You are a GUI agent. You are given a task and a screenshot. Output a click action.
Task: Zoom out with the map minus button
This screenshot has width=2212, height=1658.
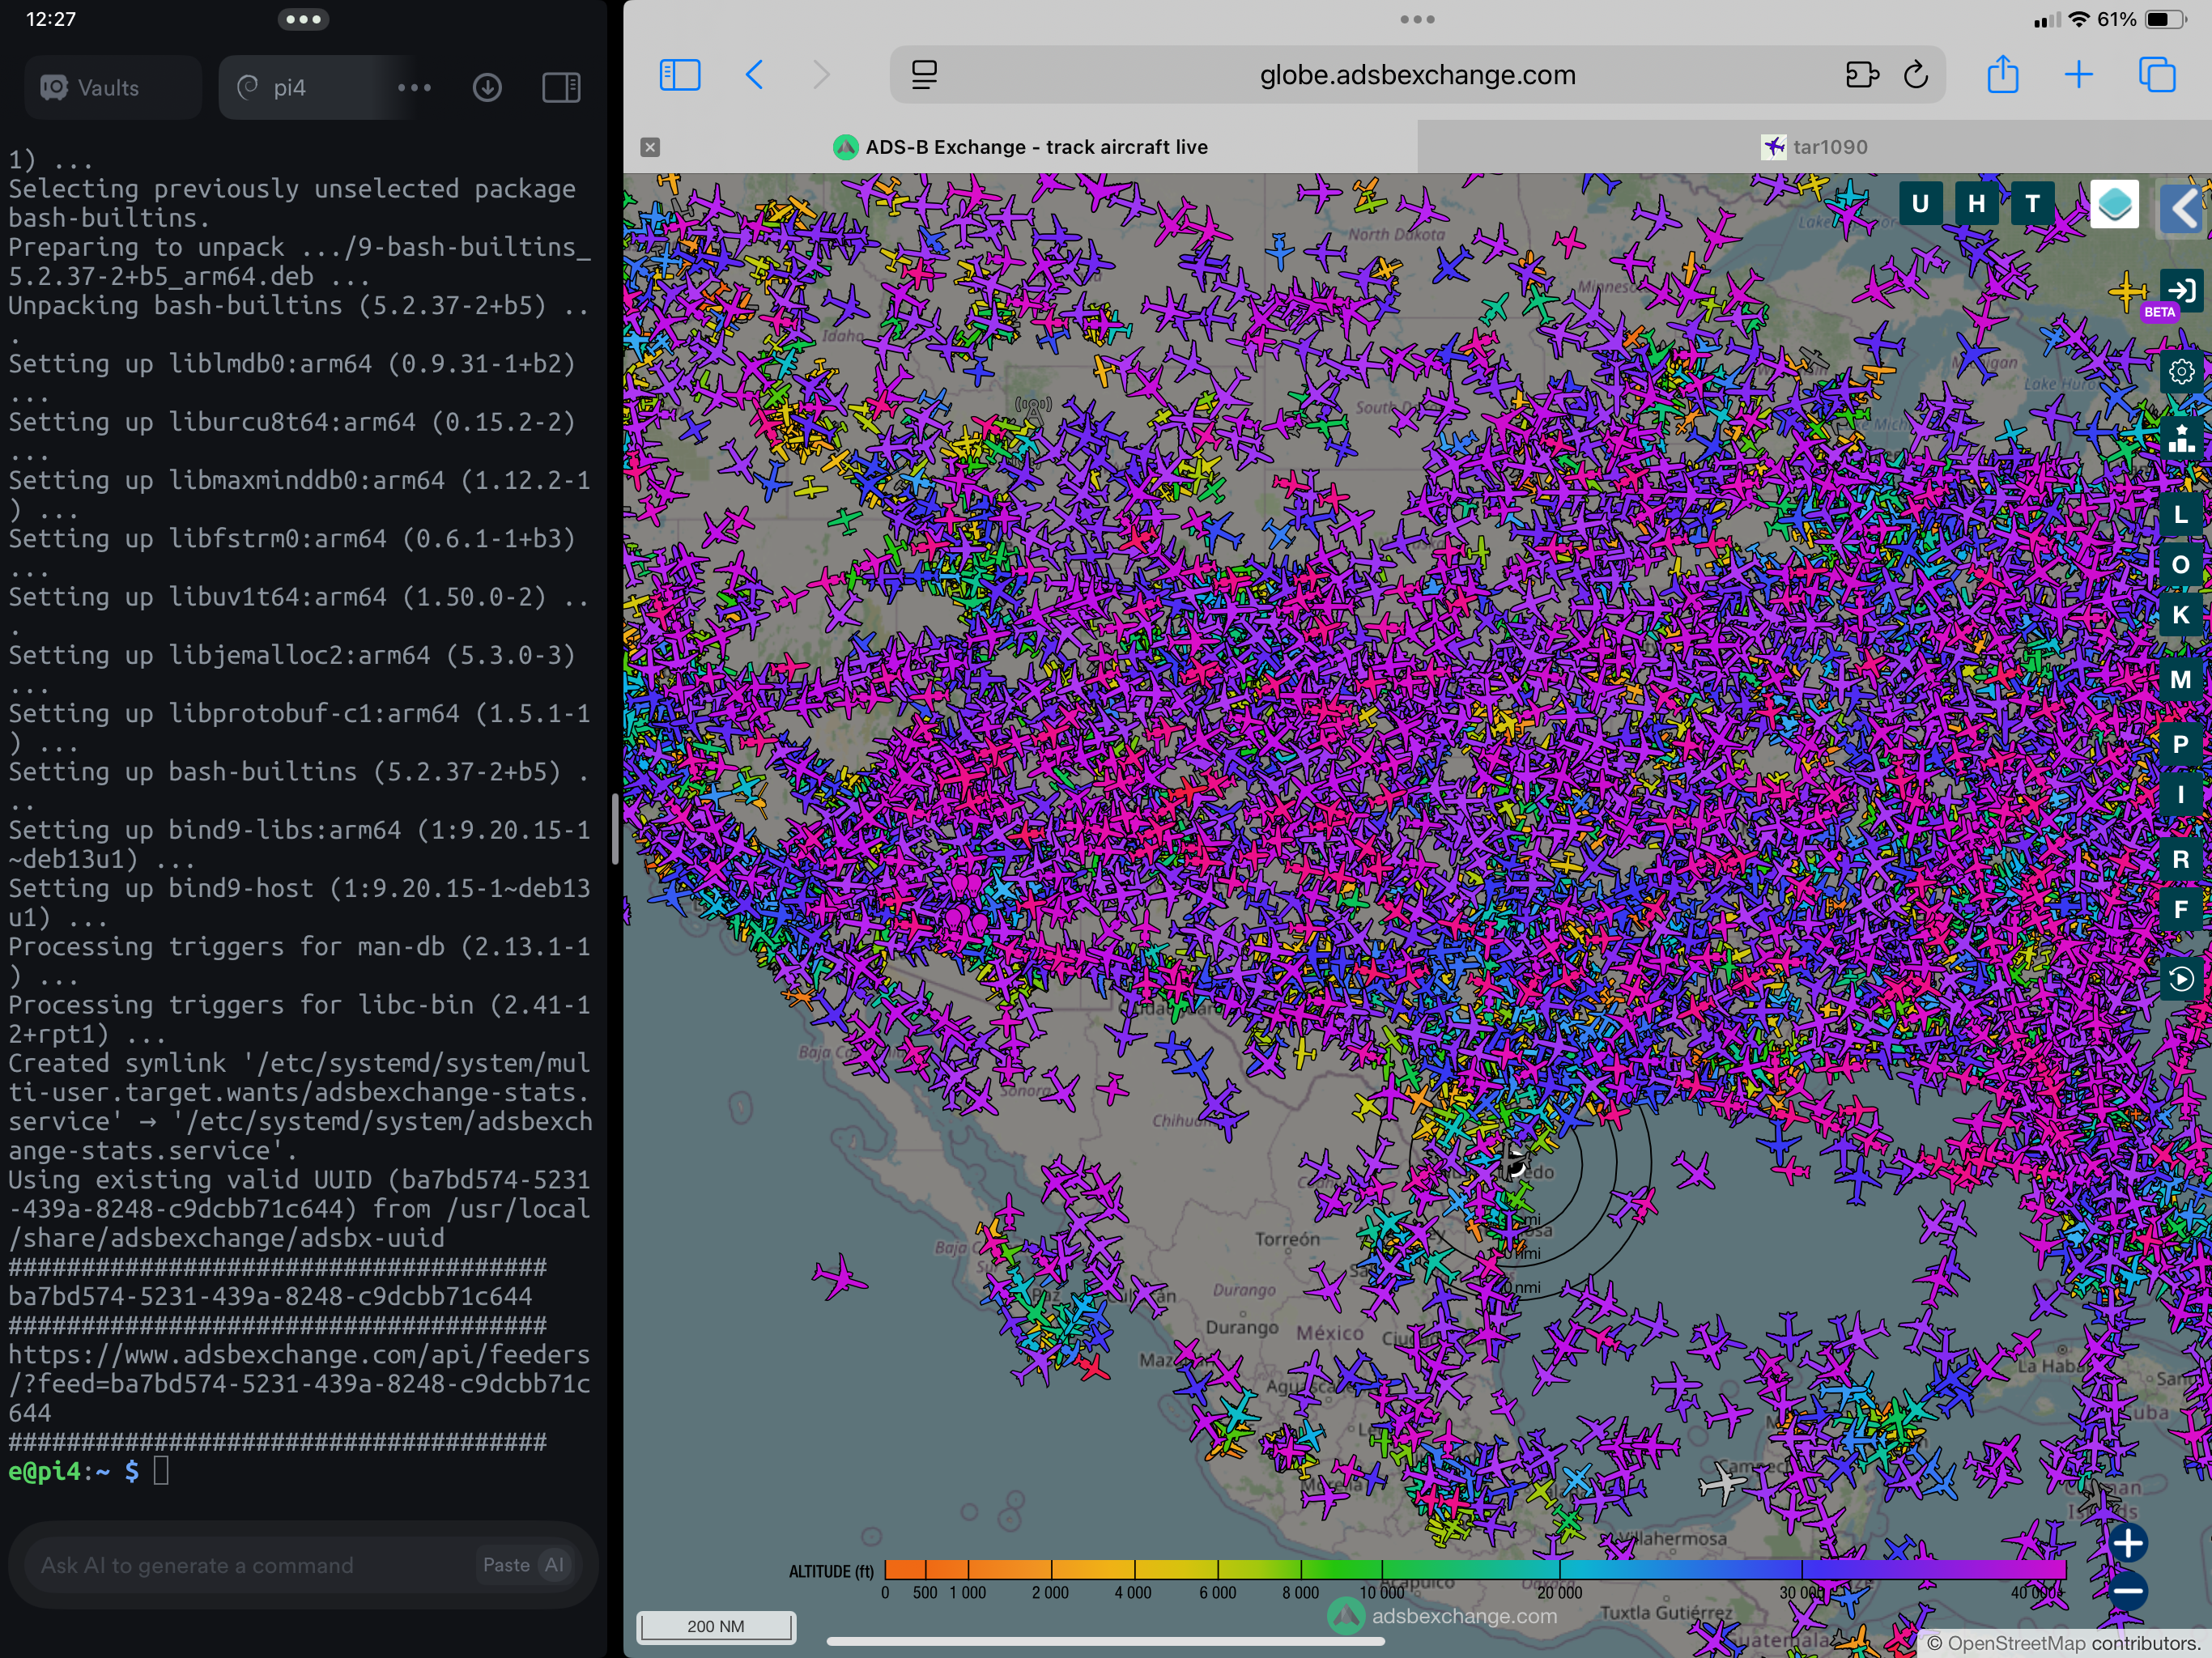(2128, 1590)
